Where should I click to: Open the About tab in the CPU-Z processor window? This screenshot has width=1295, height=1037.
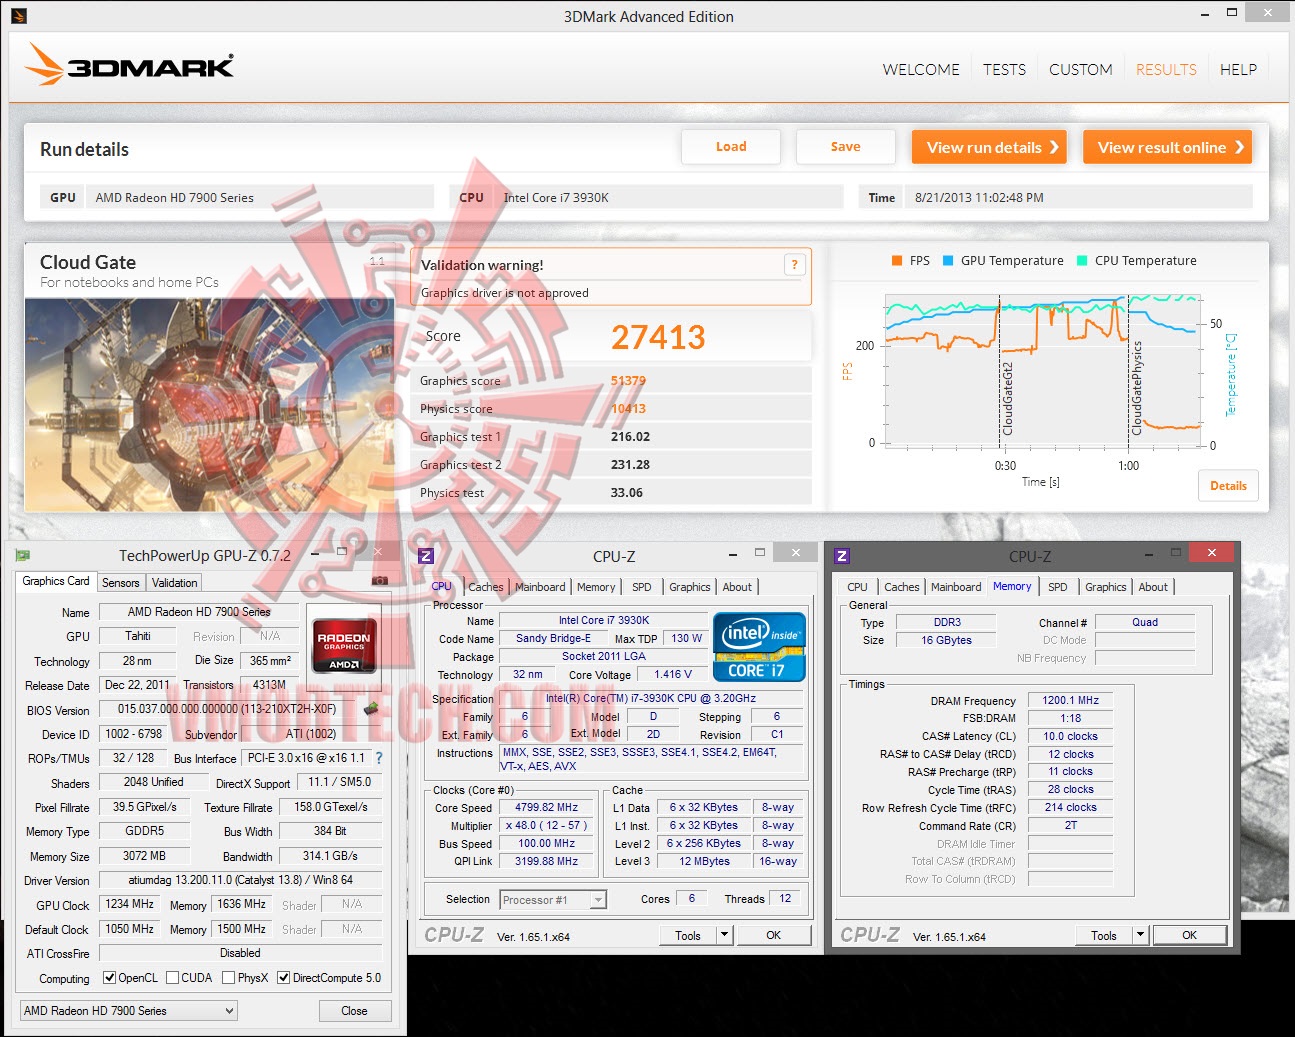[737, 587]
